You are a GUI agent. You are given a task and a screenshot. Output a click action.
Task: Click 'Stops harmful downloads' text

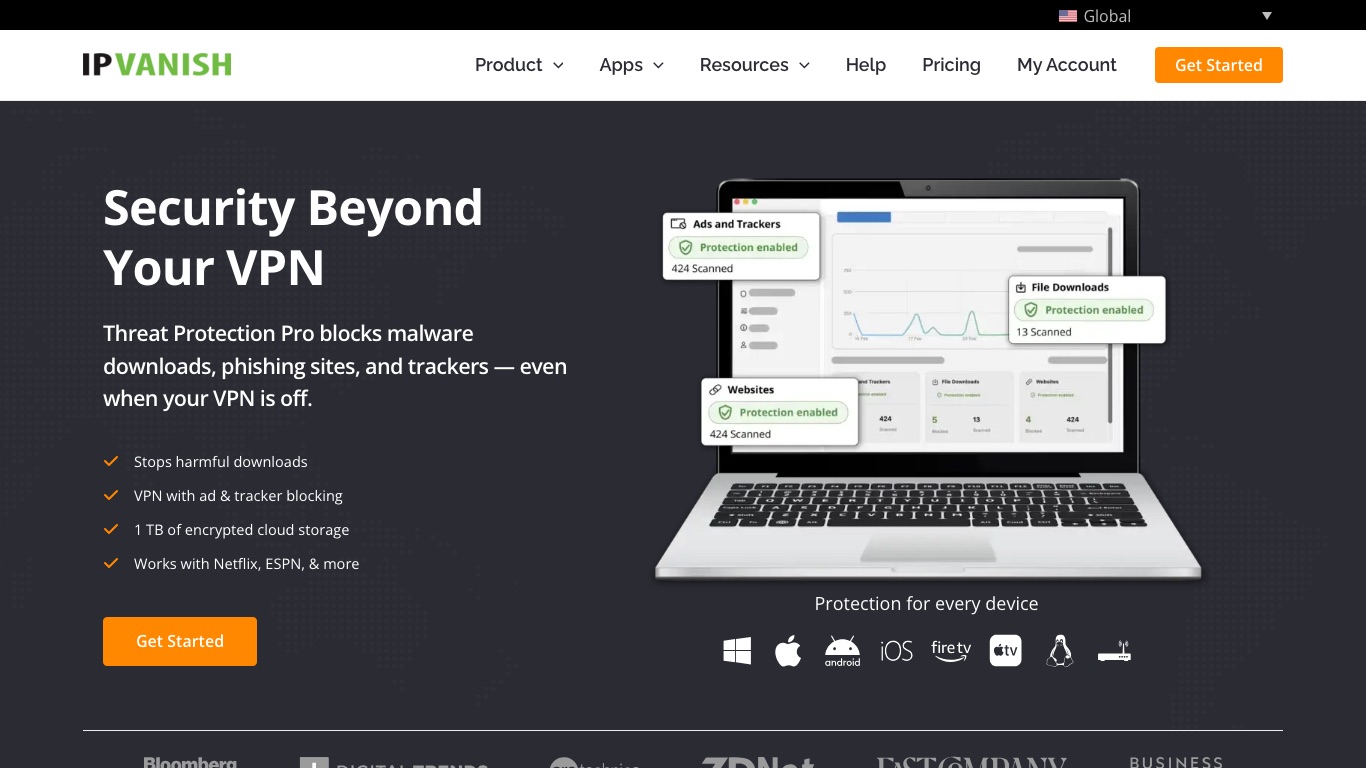coord(221,462)
